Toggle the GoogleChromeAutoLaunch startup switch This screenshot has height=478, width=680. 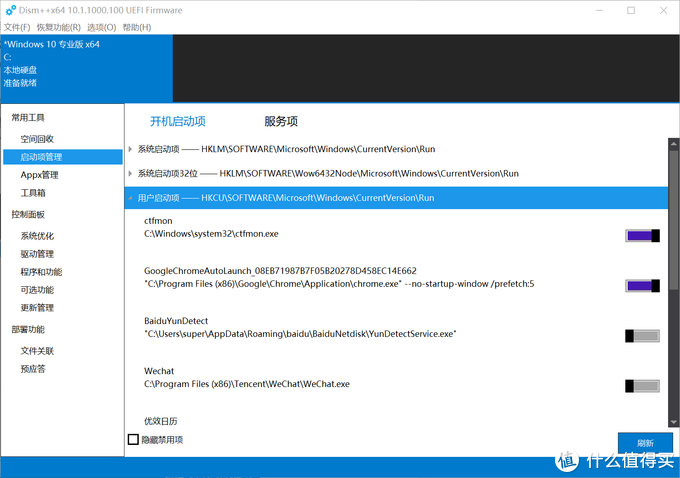click(642, 285)
